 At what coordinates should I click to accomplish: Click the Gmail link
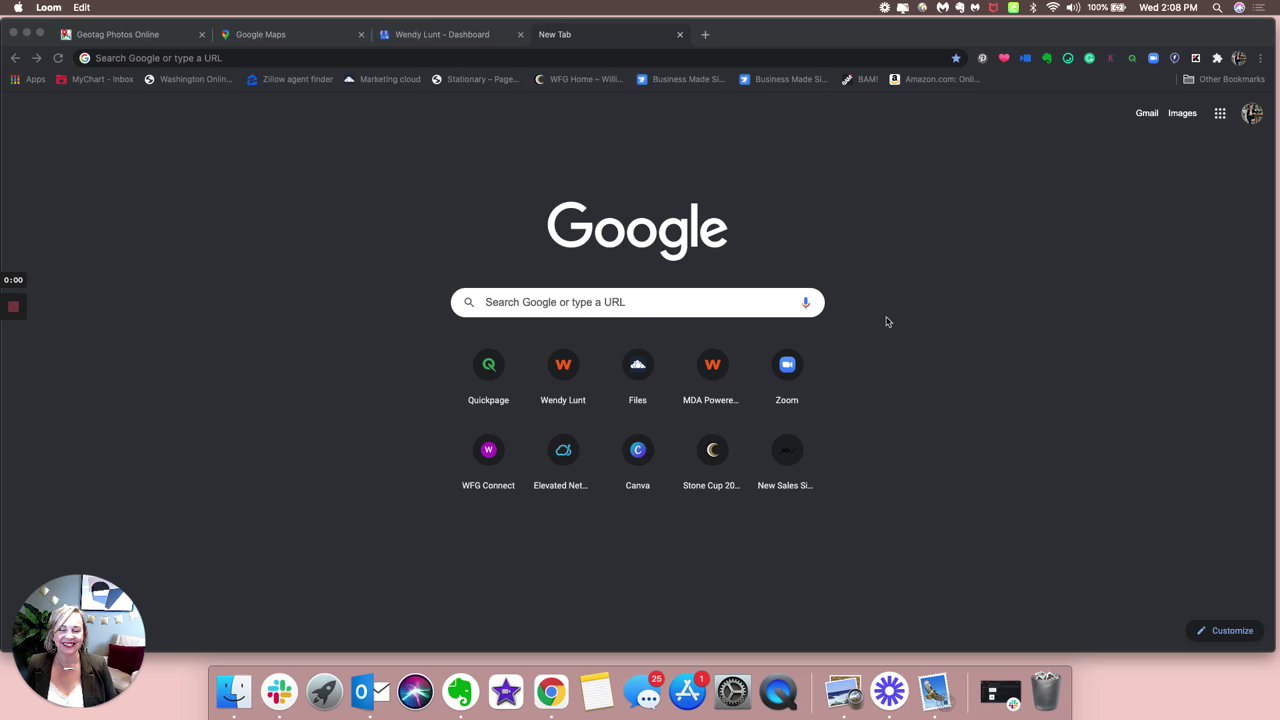1147,113
